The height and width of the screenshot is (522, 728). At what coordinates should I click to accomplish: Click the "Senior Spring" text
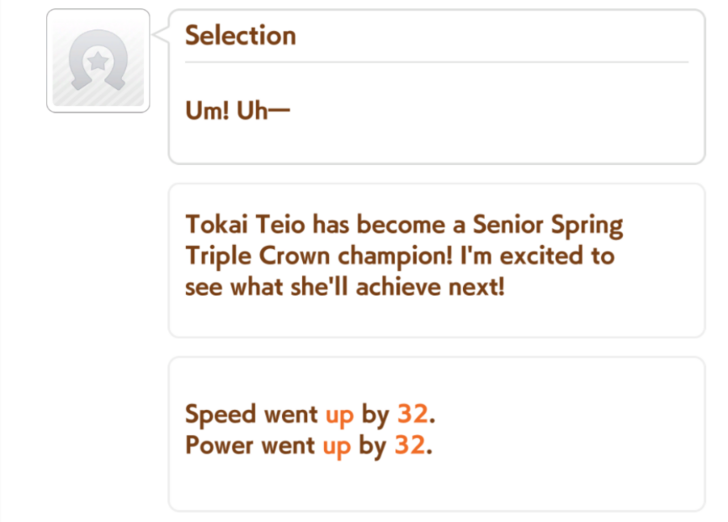click(x=542, y=225)
